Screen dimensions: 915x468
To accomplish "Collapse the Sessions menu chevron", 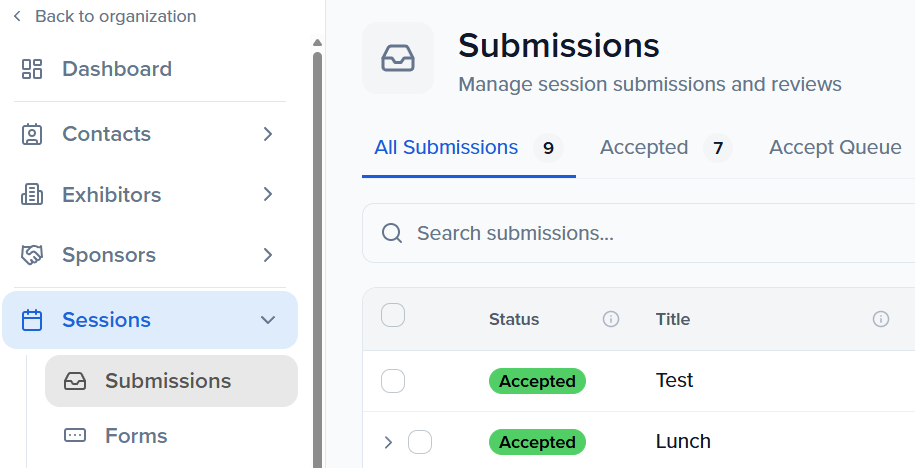I will 268,320.
